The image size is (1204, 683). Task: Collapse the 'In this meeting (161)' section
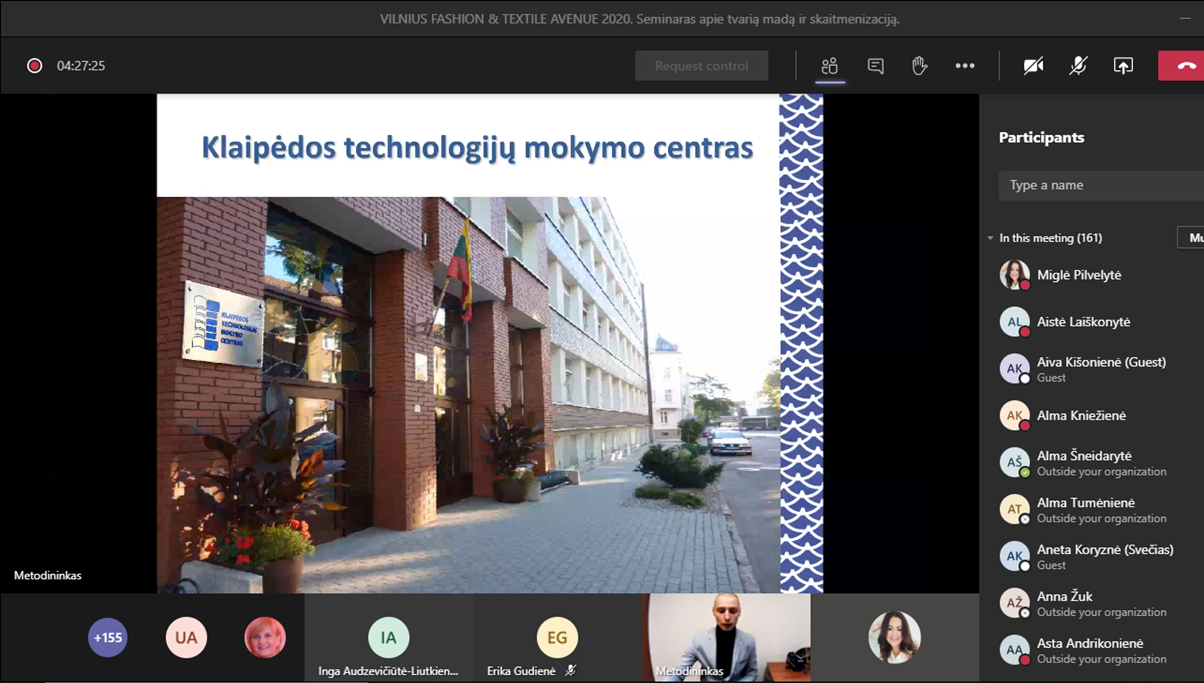tap(990, 238)
